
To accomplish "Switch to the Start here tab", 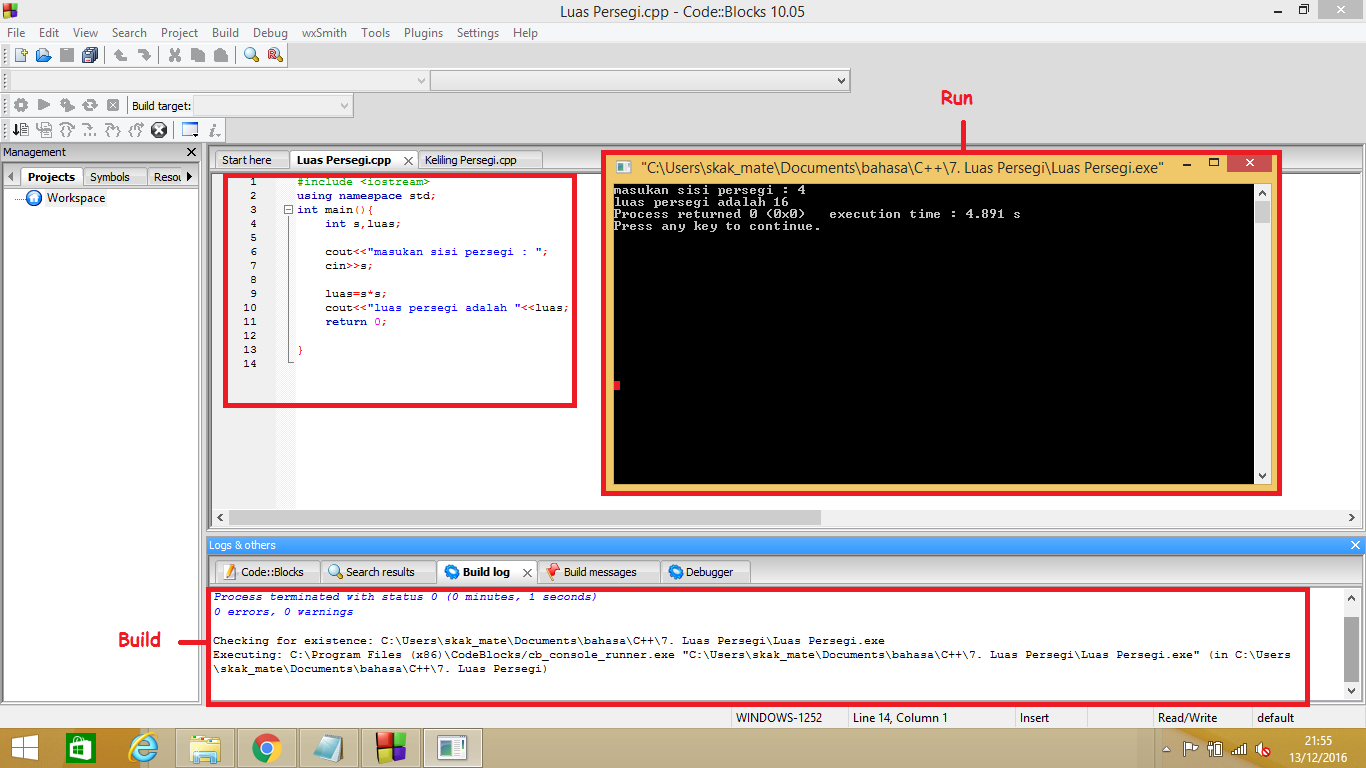I will coord(247,160).
